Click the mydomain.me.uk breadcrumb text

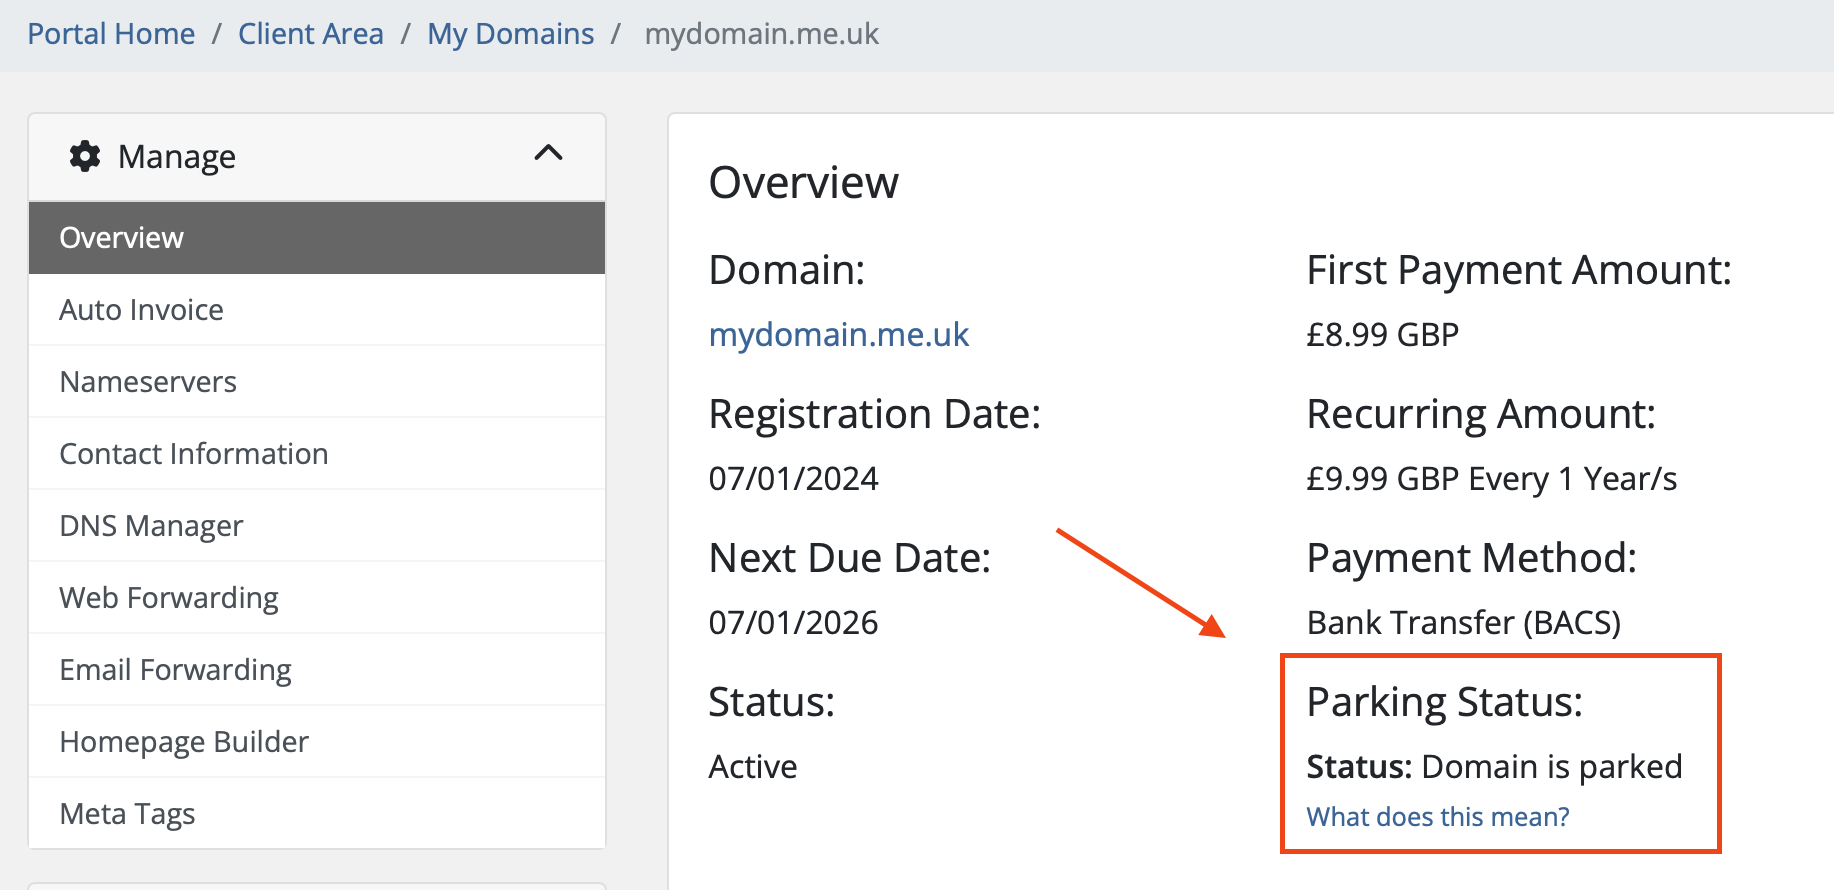click(761, 34)
